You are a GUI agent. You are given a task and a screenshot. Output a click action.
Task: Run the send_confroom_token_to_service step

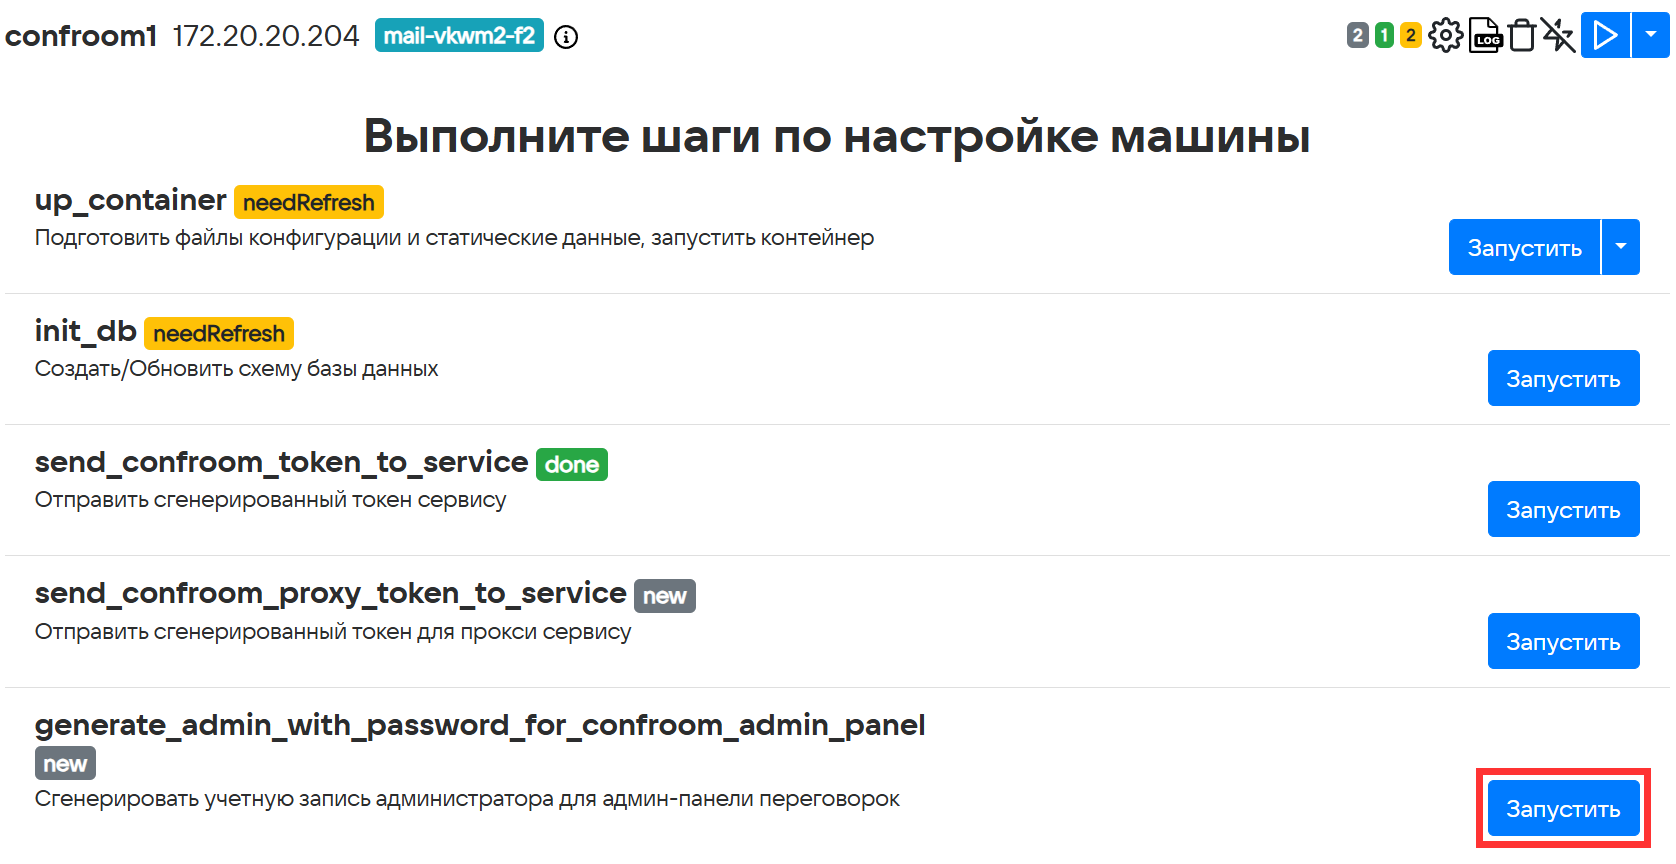[x=1563, y=509]
